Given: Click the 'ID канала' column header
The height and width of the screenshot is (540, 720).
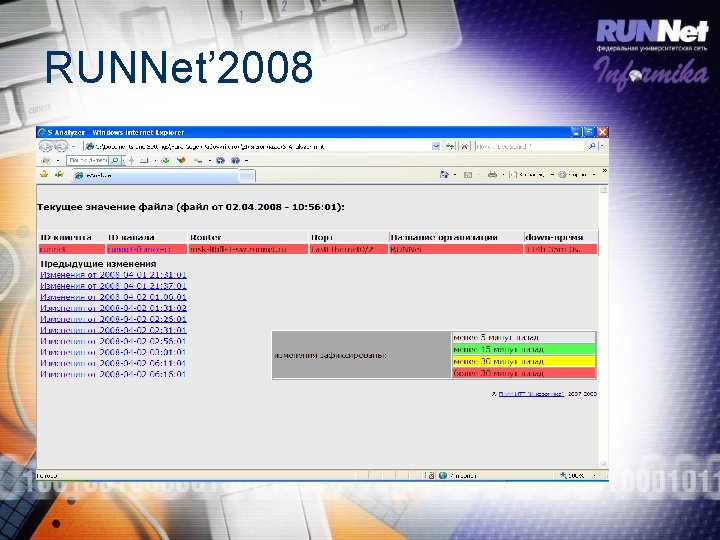Looking at the screenshot, I should pyautogui.click(x=131, y=237).
